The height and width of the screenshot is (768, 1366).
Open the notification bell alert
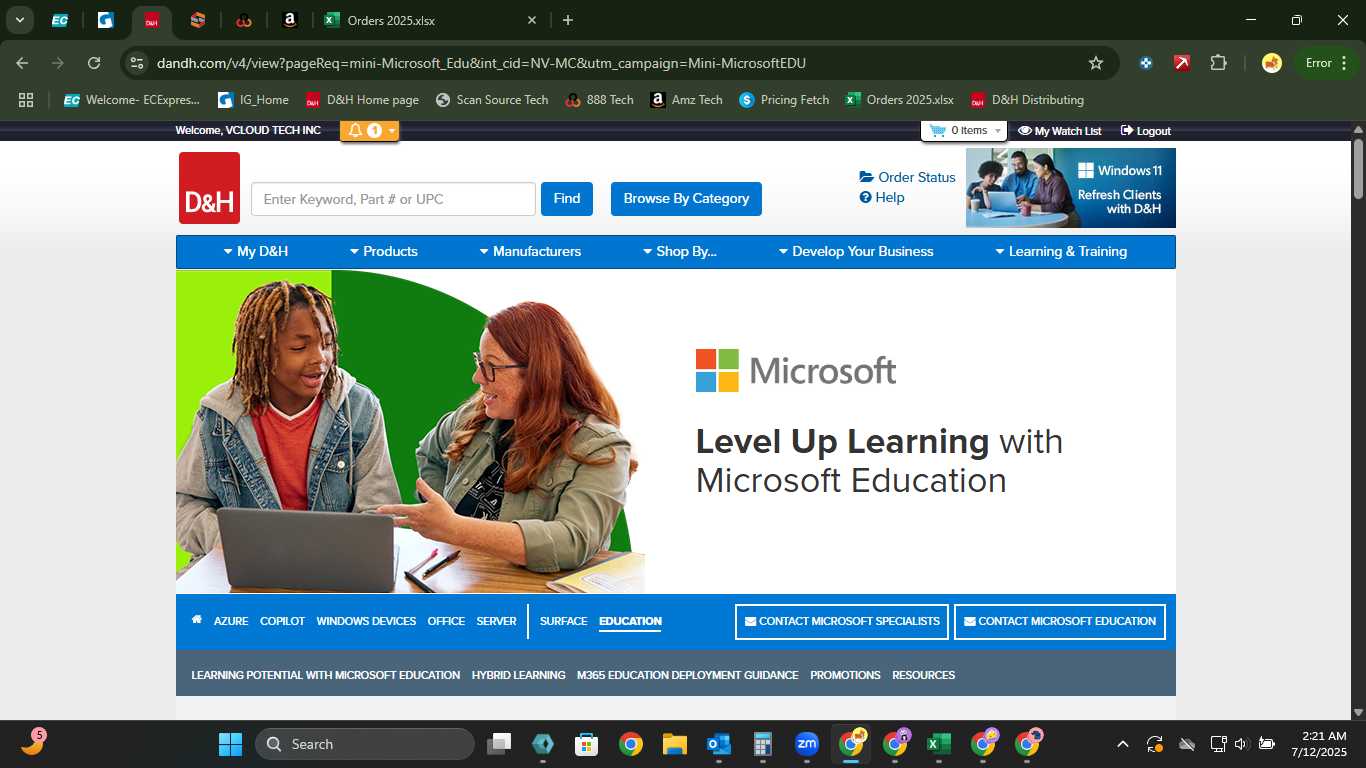click(355, 131)
